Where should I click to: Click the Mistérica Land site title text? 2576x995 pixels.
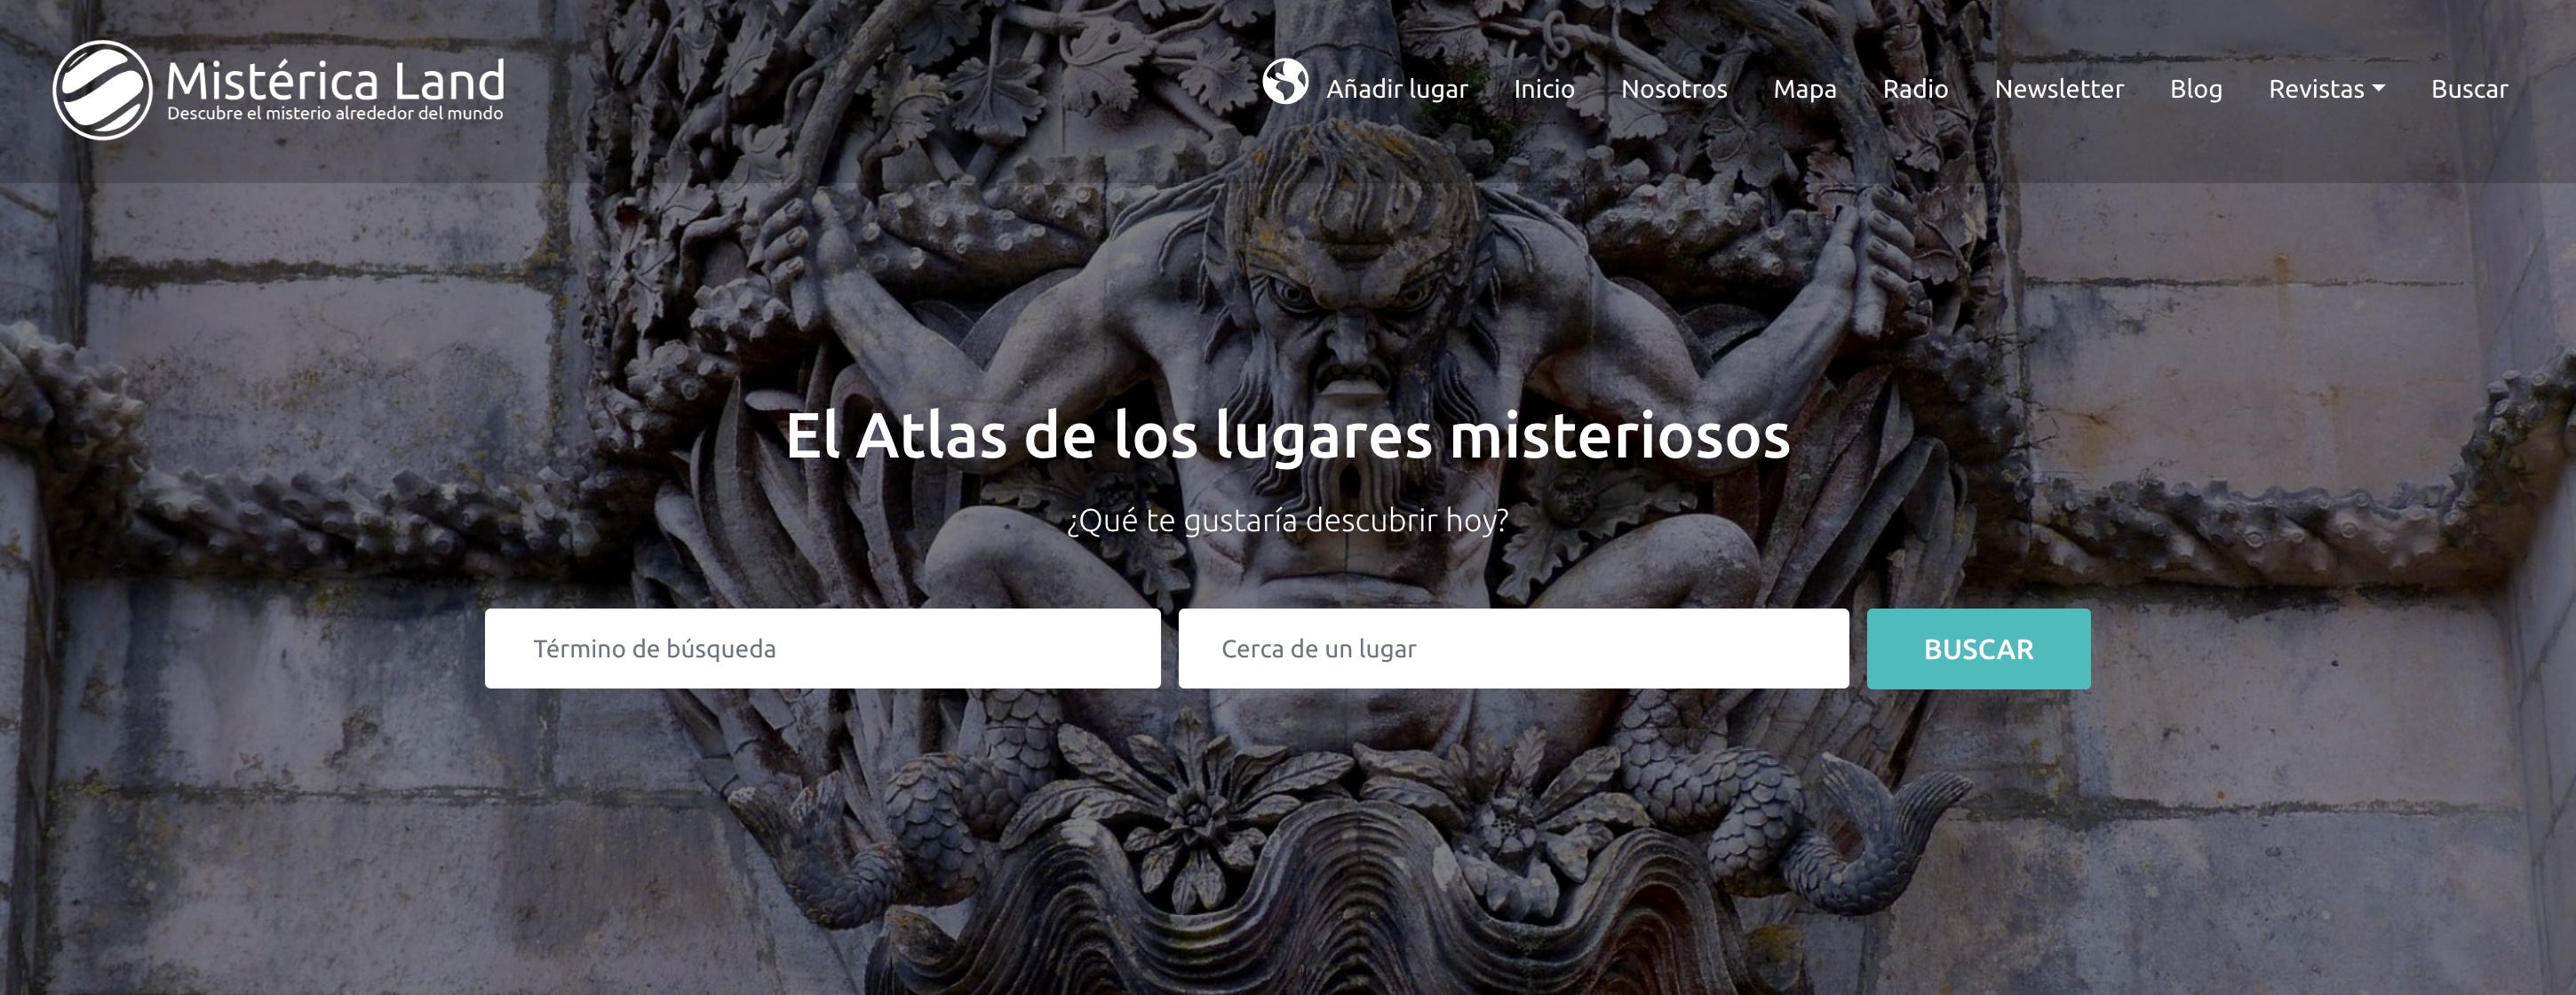(x=335, y=80)
